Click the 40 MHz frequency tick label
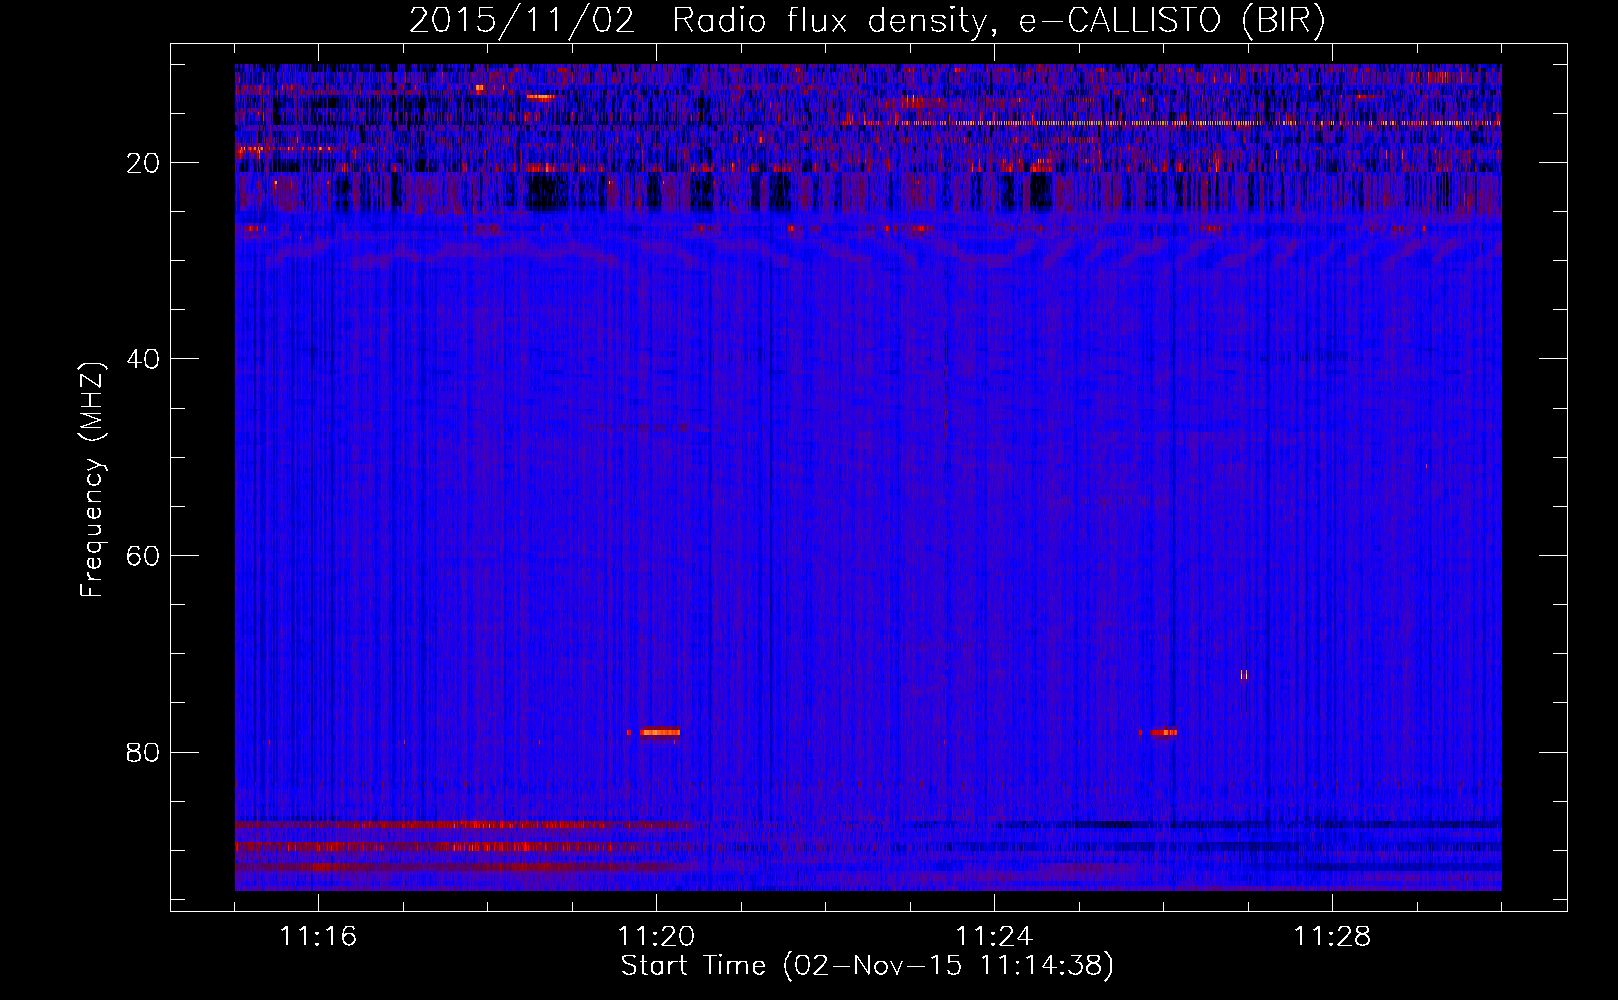1618x1000 pixels. pyautogui.click(x=144, y=359)
